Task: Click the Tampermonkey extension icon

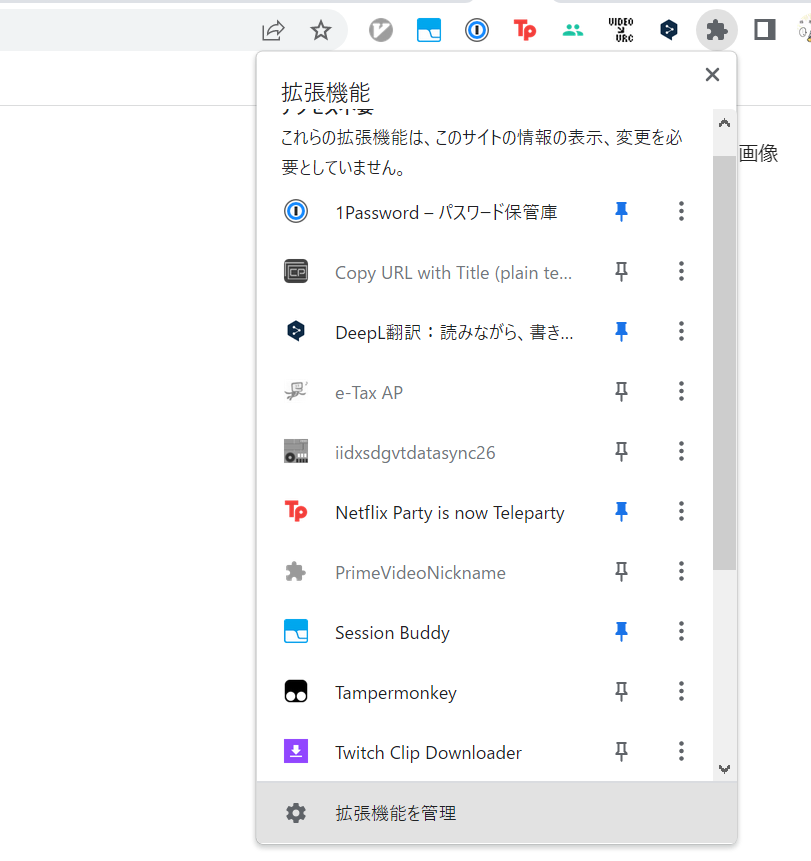Action: (296, 691)
